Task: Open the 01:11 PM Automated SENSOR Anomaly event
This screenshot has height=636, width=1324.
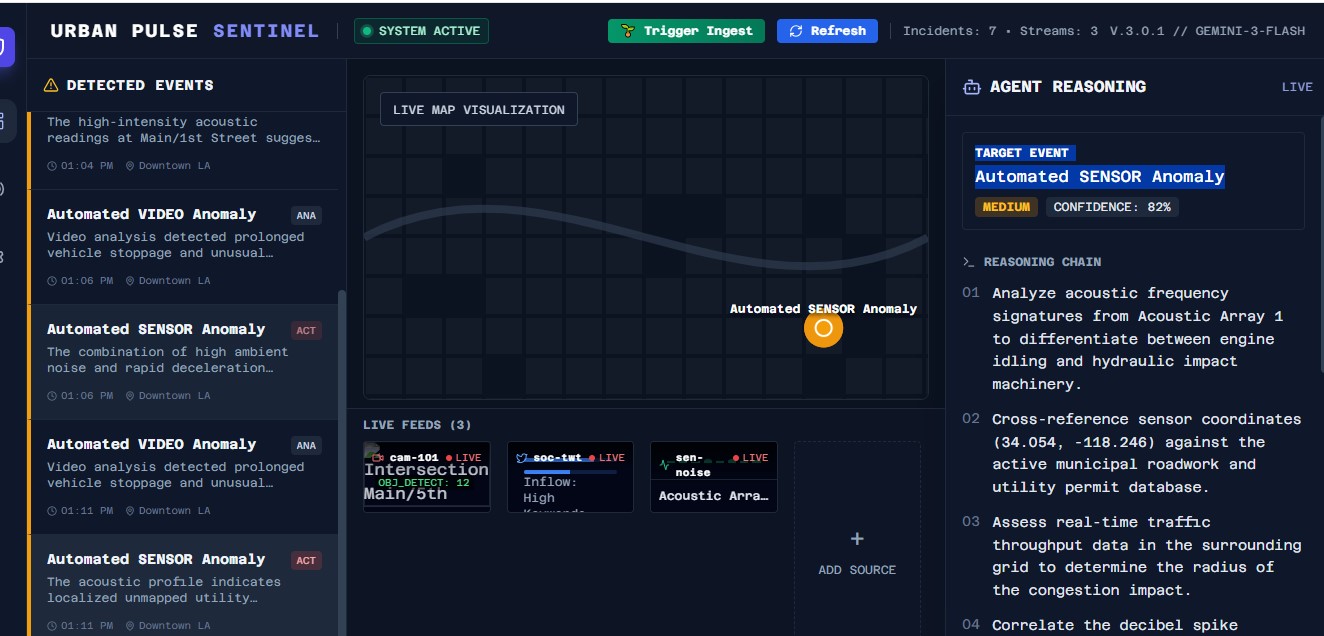Action: coord(184,586)
